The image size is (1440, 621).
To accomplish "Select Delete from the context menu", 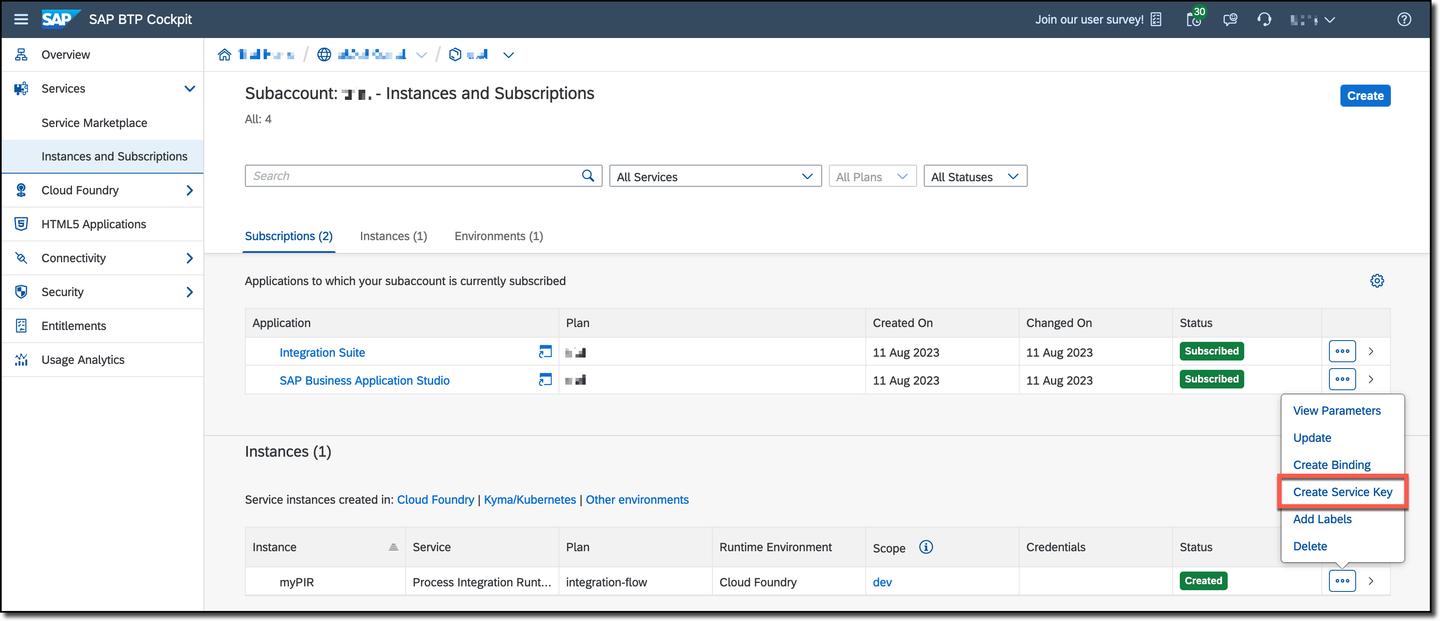I will 1310,546.
